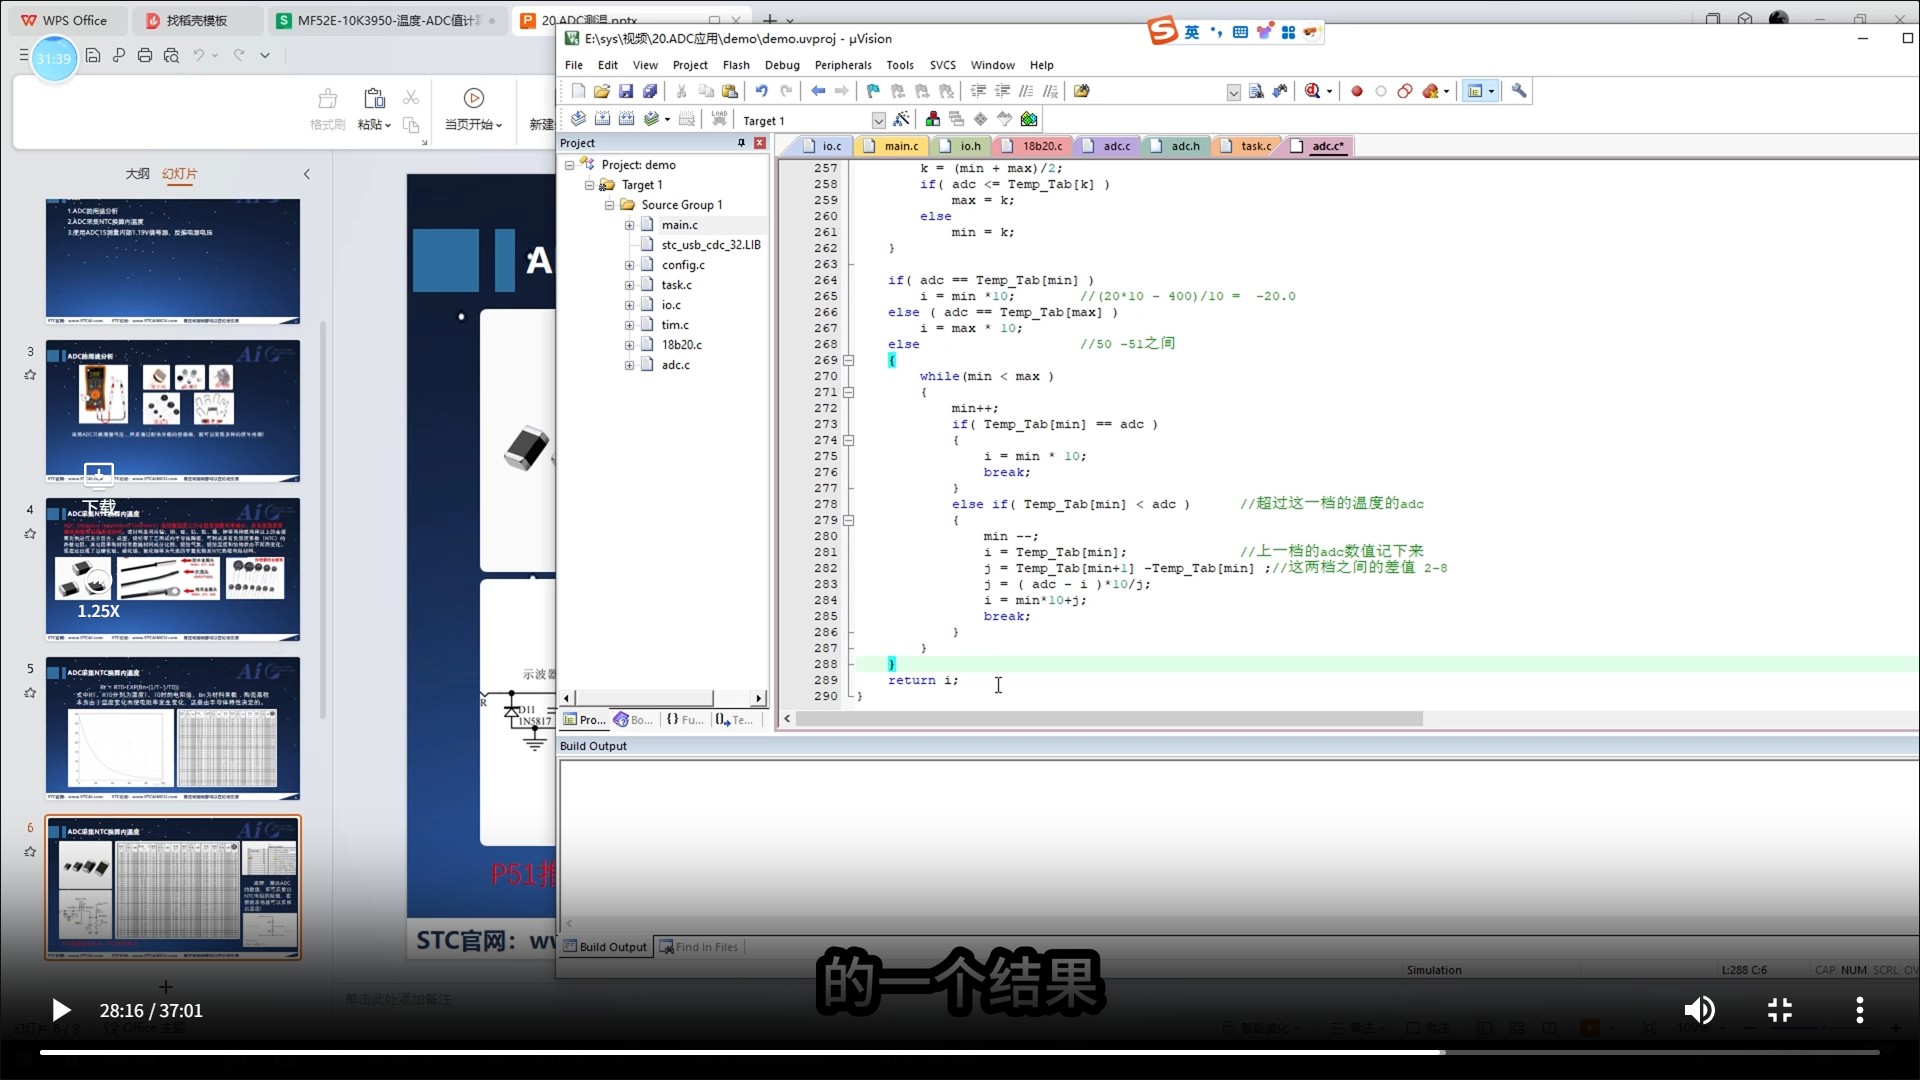Open the File menu in µVision

574,65
